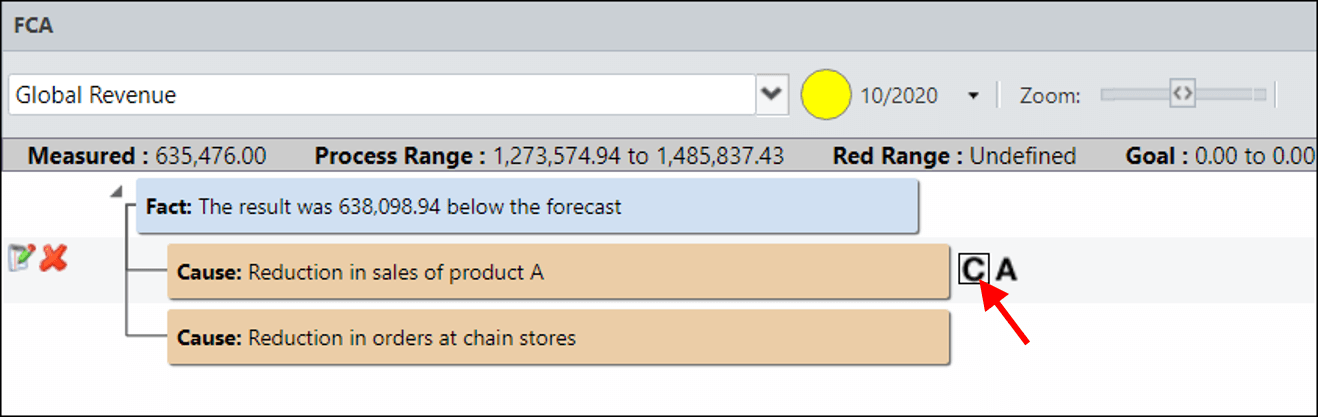Screen dimensions: 1318x417
Task: Click the red X delete icon
Action: tap(53, 259)
